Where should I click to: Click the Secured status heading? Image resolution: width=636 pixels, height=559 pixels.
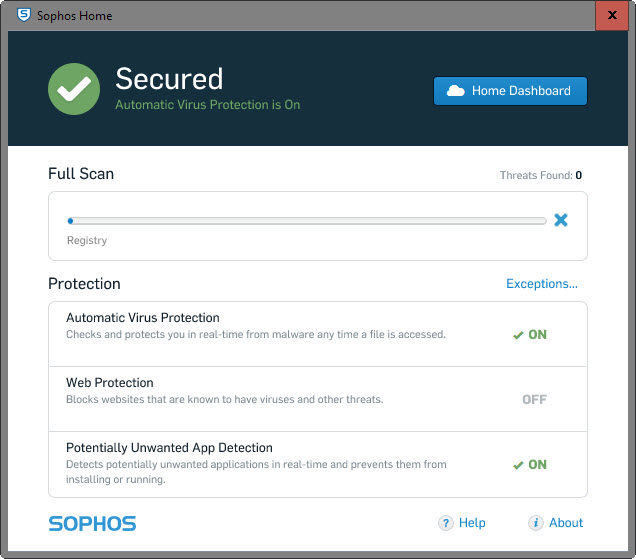[169, 79]
